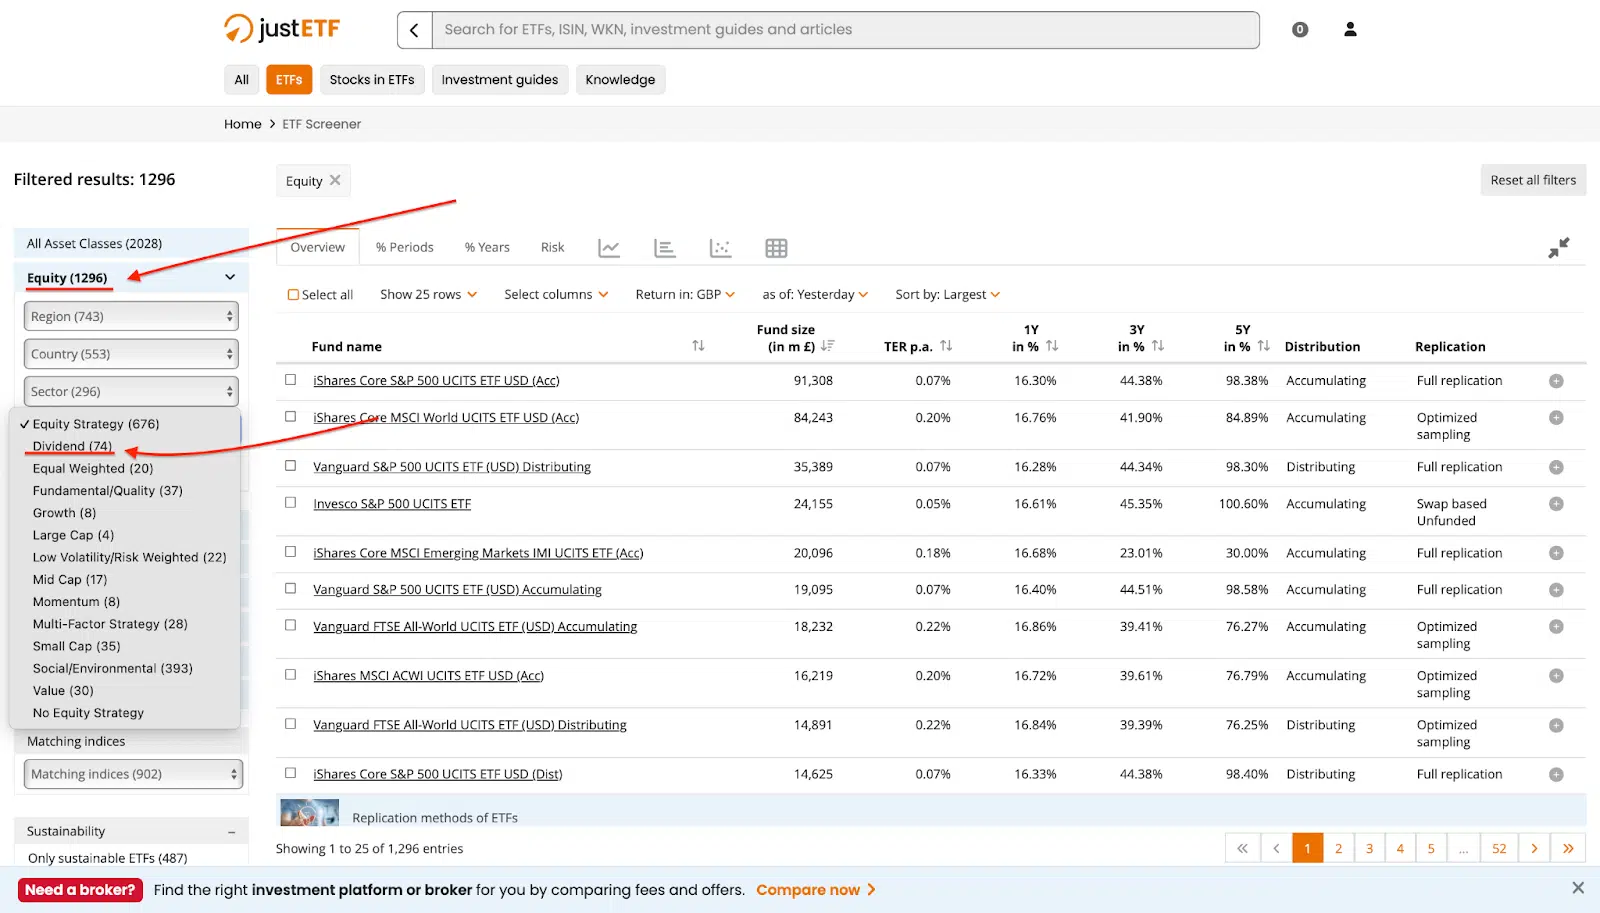Viewport: 1600px width, 913px height.
Task: Check iShares Core MSCI World row checkbox
Action: pyautogui.click(x=290, y=417)
